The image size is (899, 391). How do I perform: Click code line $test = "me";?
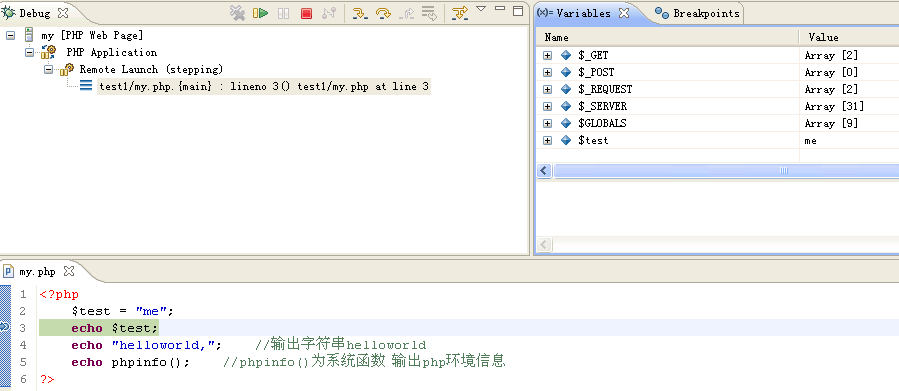[x=122, y=311]
